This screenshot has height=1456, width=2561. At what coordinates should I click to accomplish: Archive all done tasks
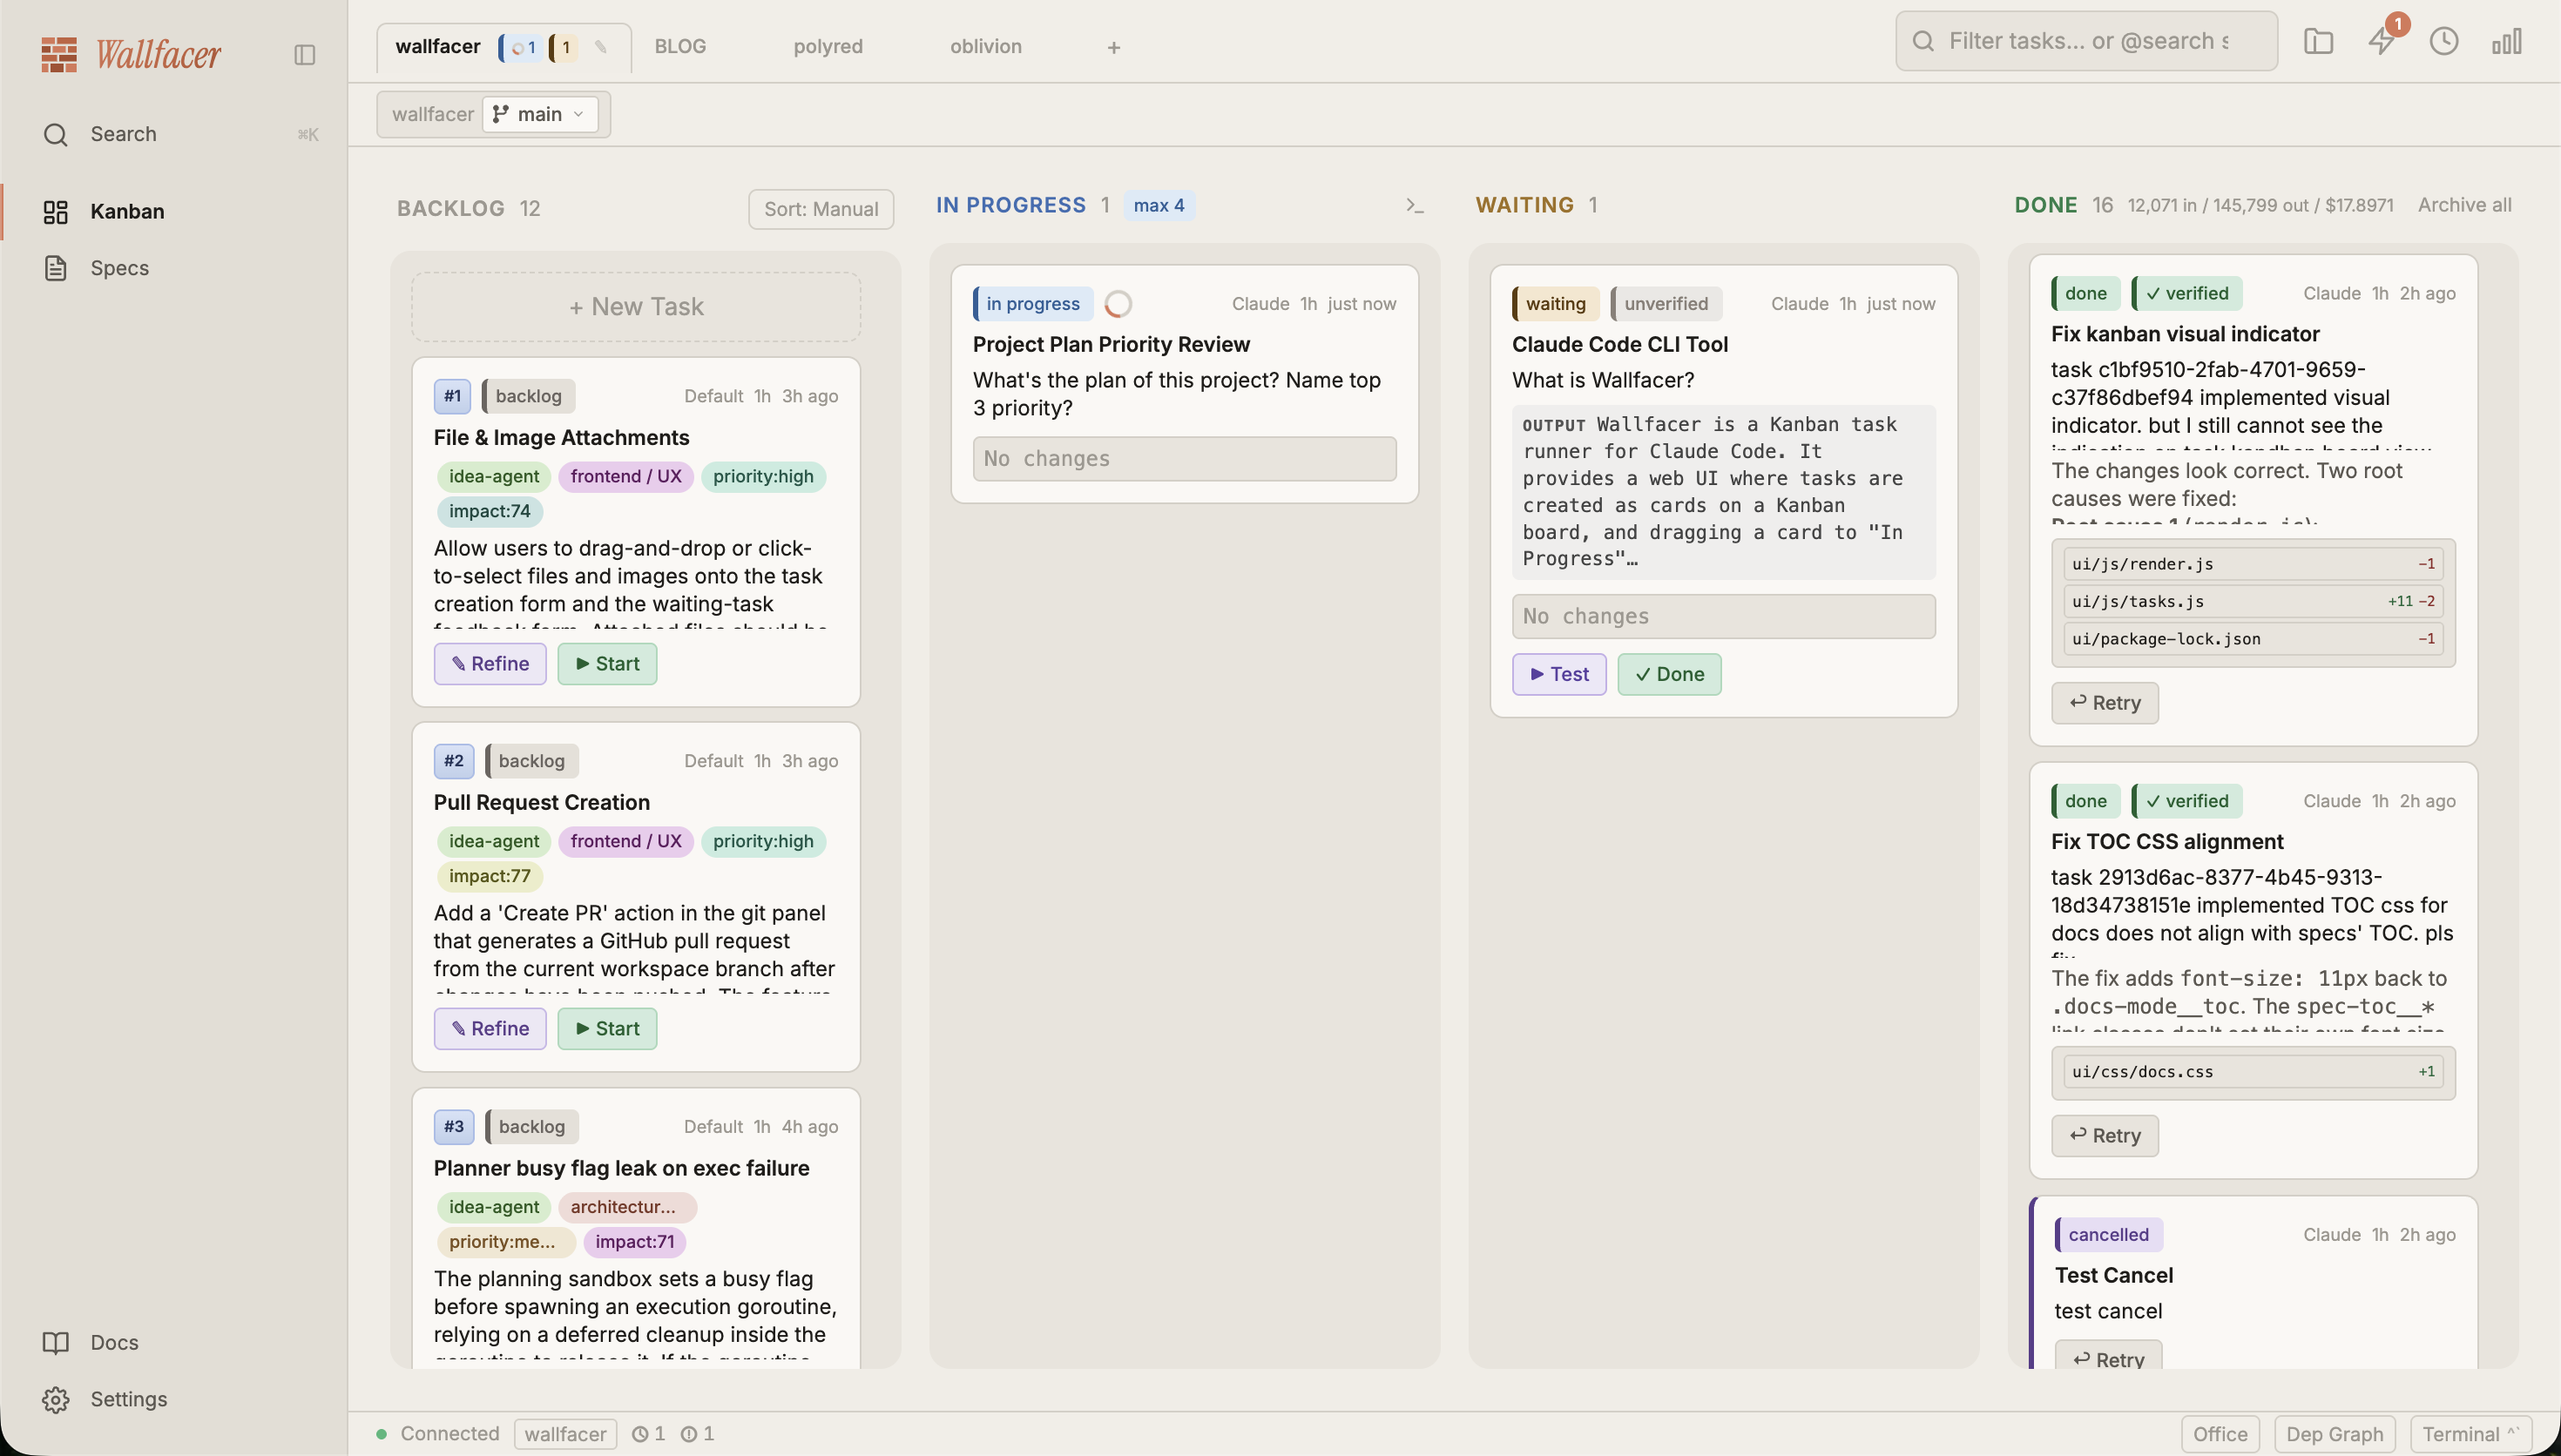[x=2464, y=204]
